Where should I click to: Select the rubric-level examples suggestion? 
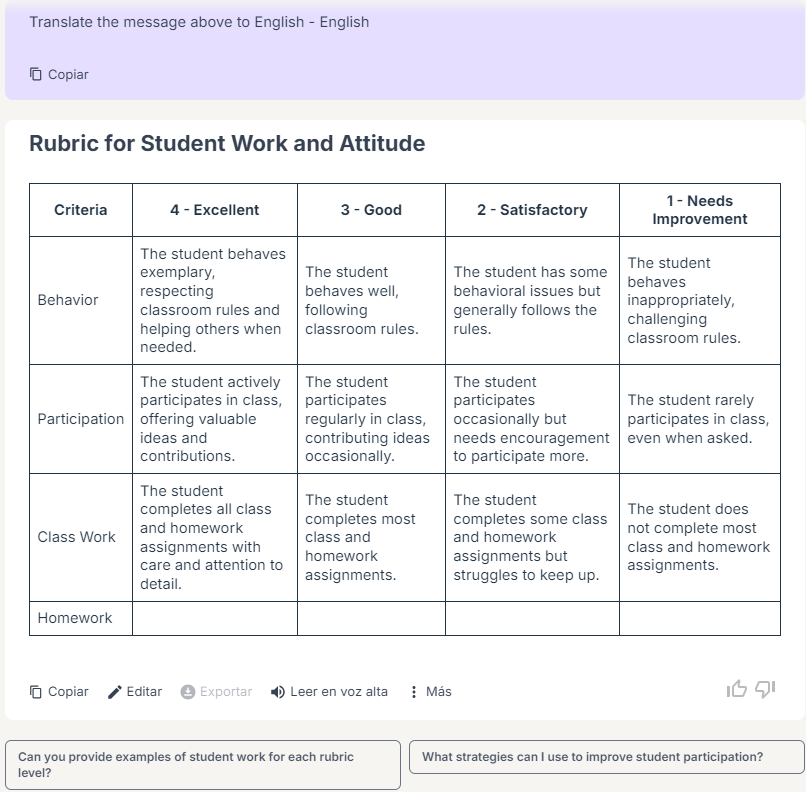tap(202, 765)
